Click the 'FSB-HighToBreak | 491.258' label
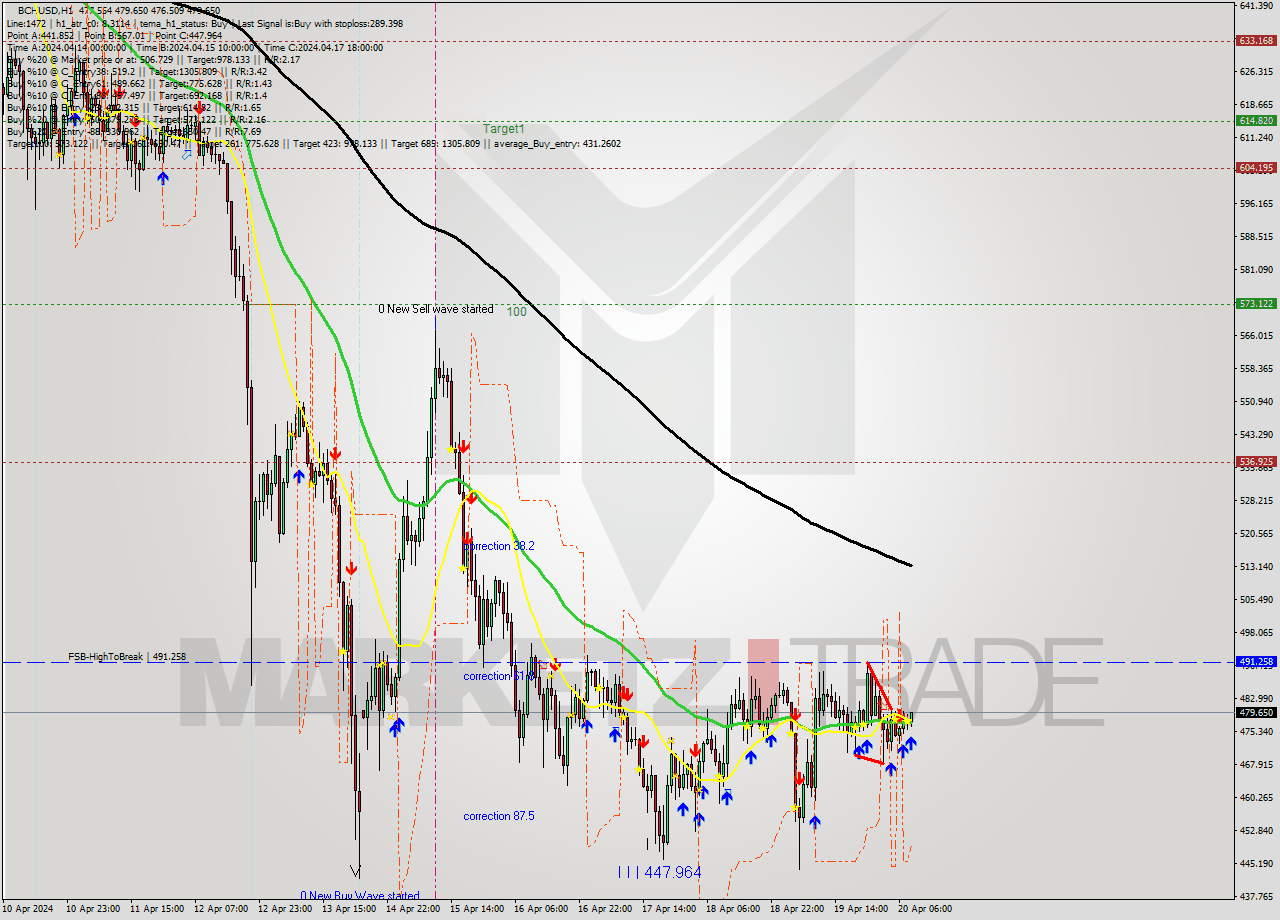 coord(127,657)
